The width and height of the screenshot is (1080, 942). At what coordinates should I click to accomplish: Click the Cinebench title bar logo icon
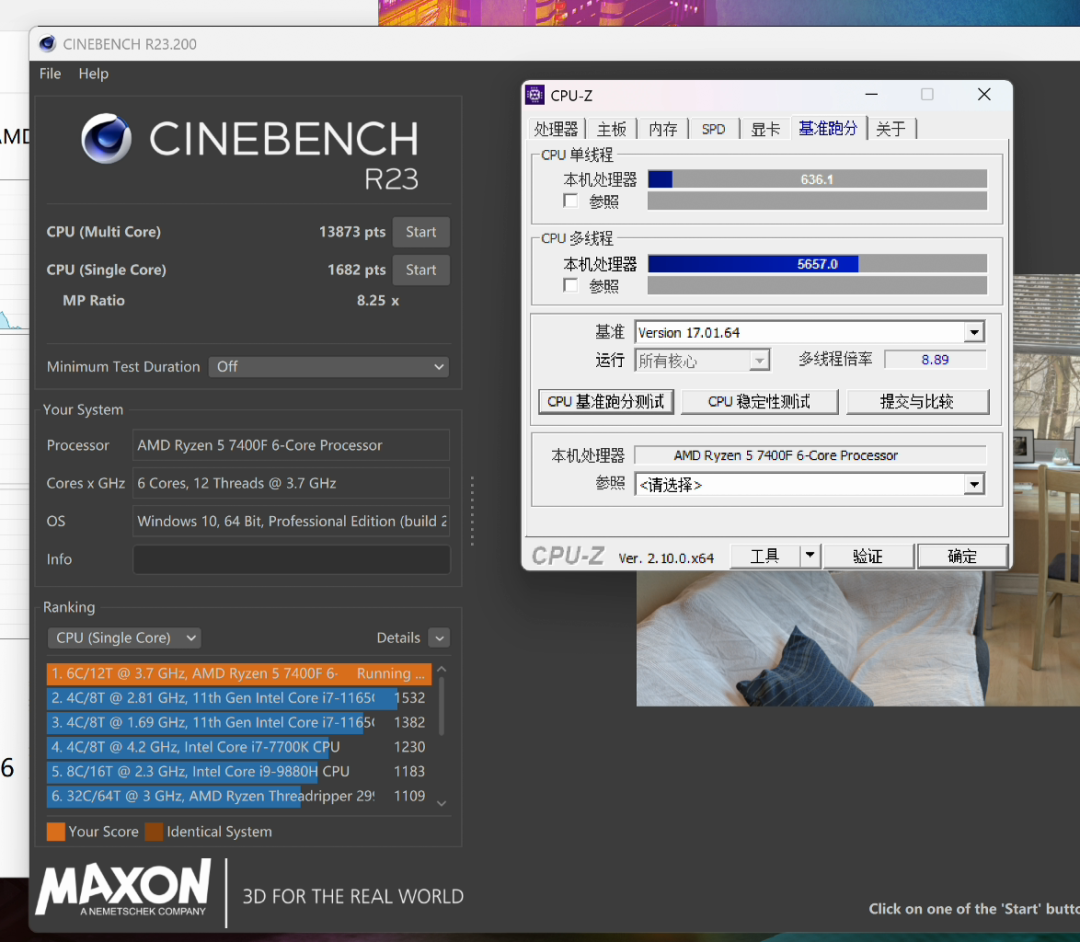pos(48,44)
